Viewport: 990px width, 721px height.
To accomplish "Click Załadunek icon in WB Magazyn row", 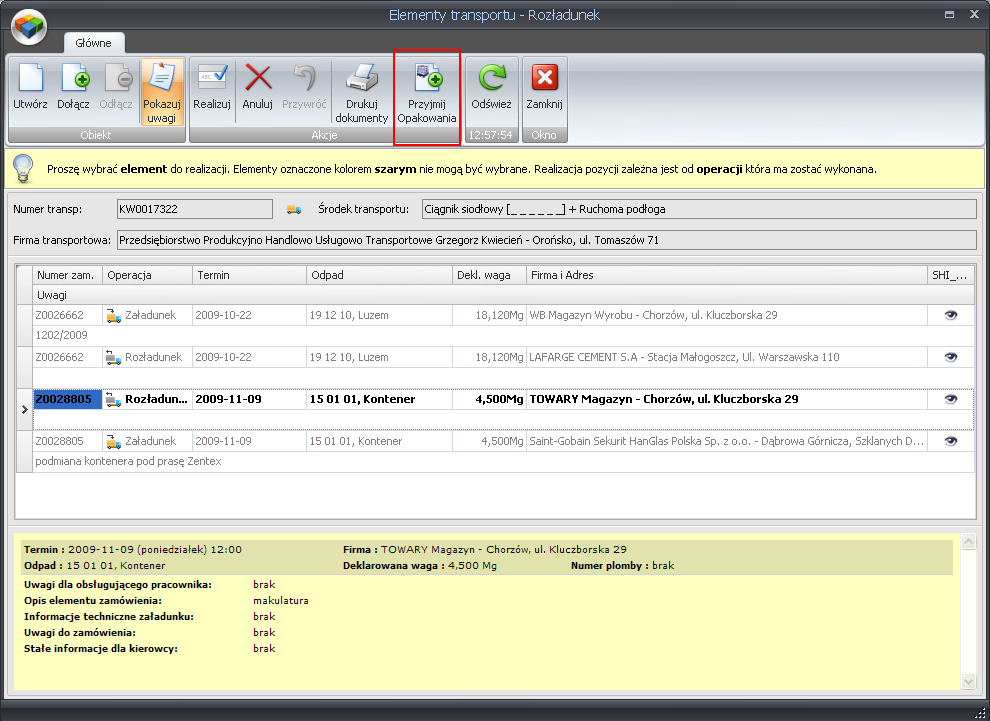I will [114, 316].
